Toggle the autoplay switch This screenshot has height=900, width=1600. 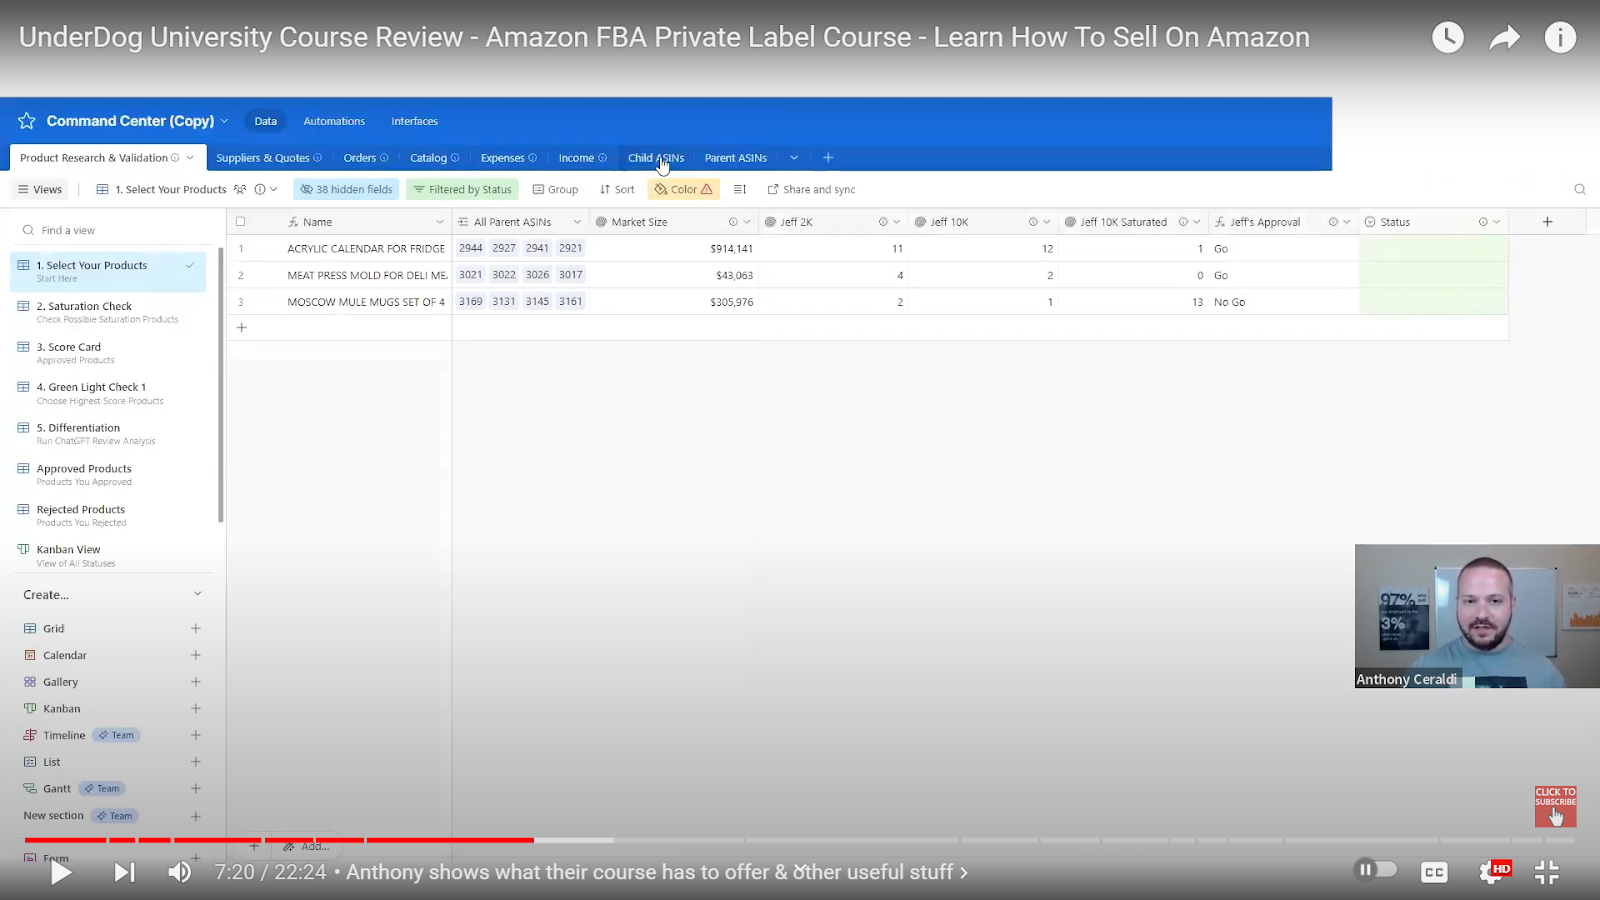click(1375, 870)
